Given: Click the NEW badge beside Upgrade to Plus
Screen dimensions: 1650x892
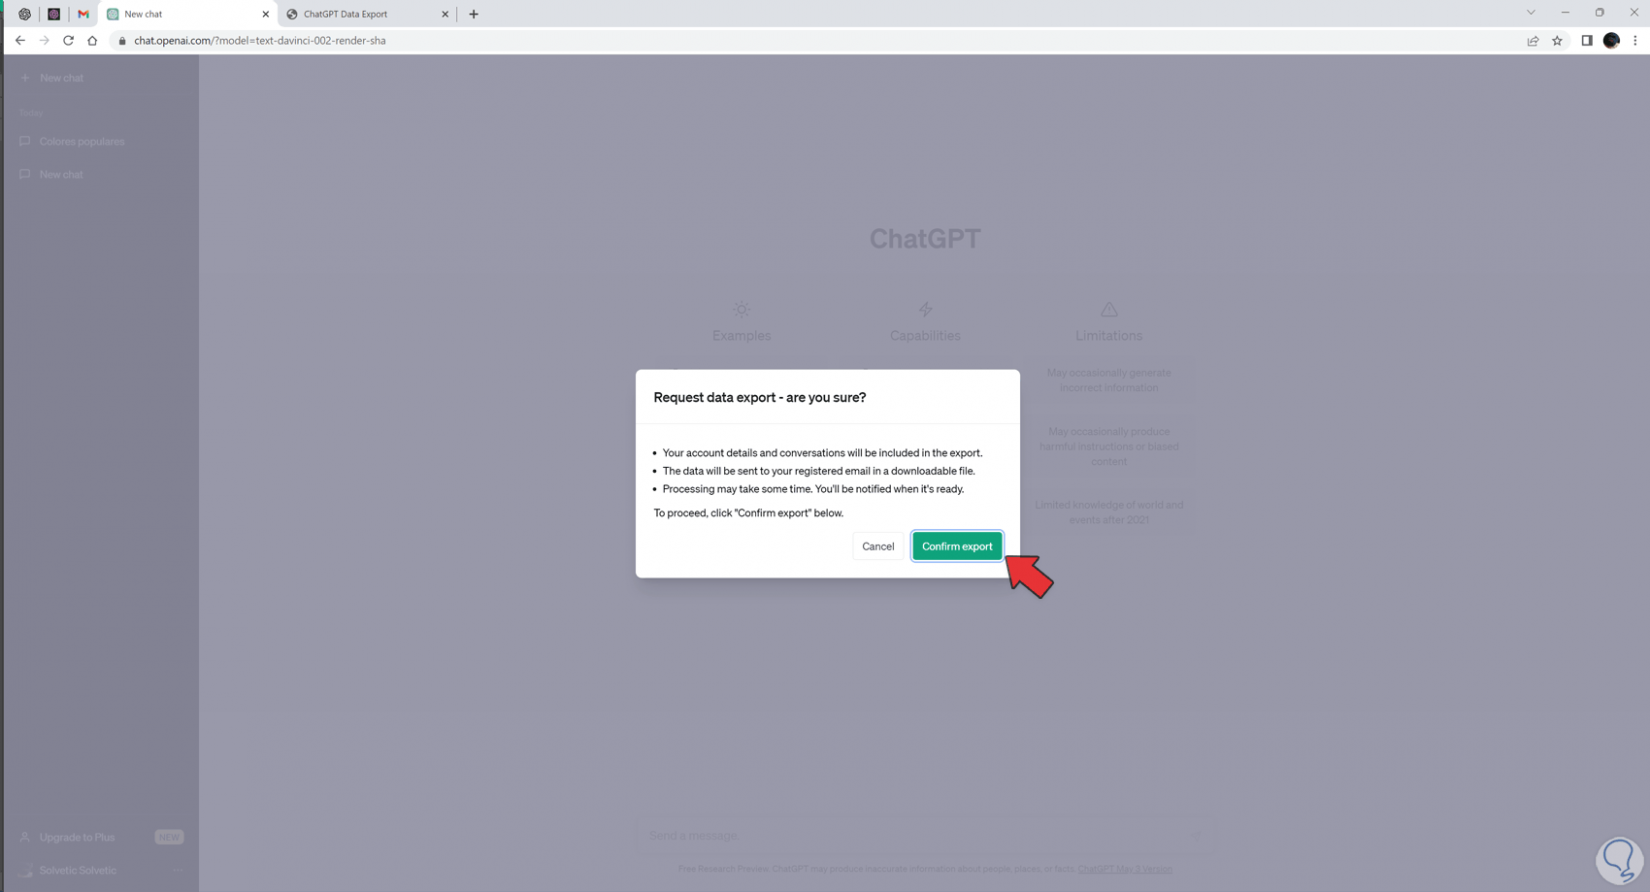Looking at the screenshot, I should point(169,837).
